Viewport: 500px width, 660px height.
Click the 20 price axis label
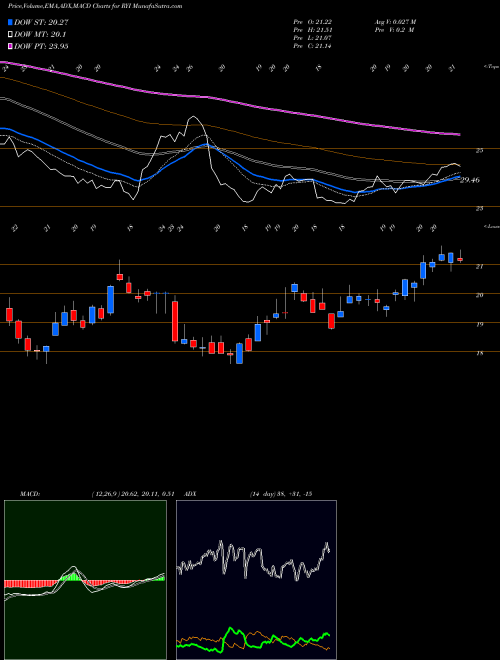[479, 295]
